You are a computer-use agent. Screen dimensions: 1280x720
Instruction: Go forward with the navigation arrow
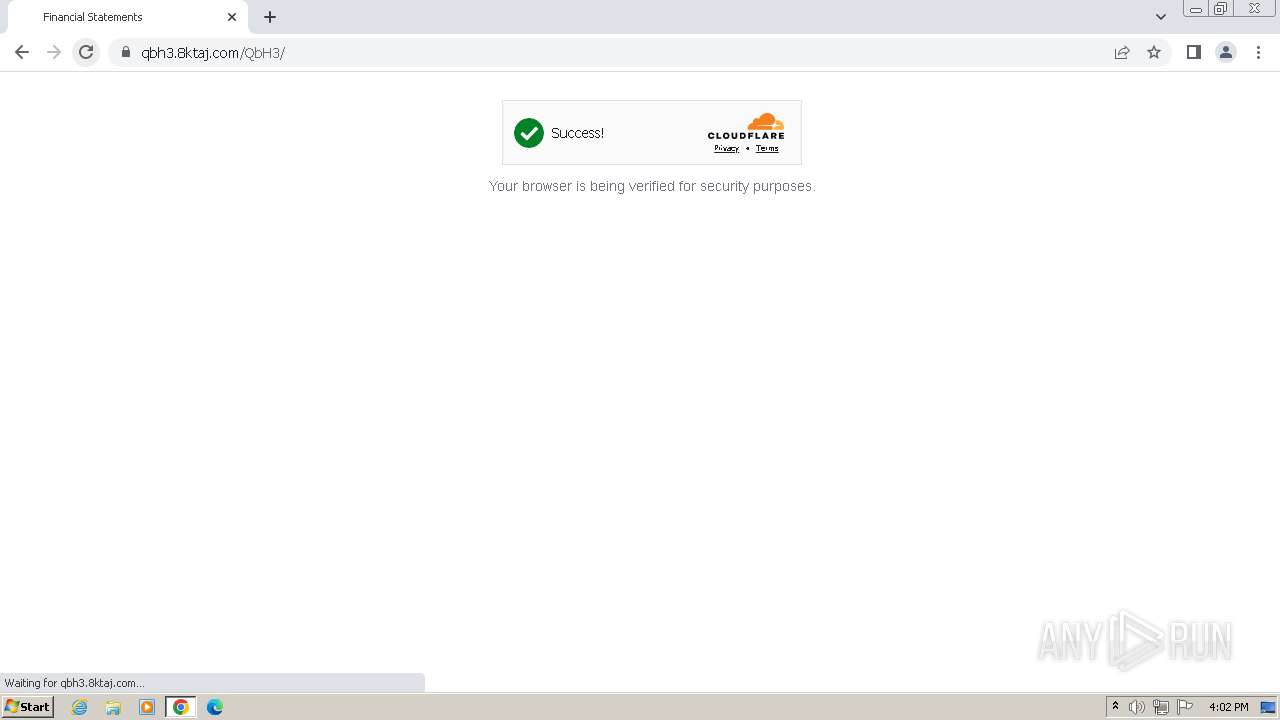tap(54, 52)
